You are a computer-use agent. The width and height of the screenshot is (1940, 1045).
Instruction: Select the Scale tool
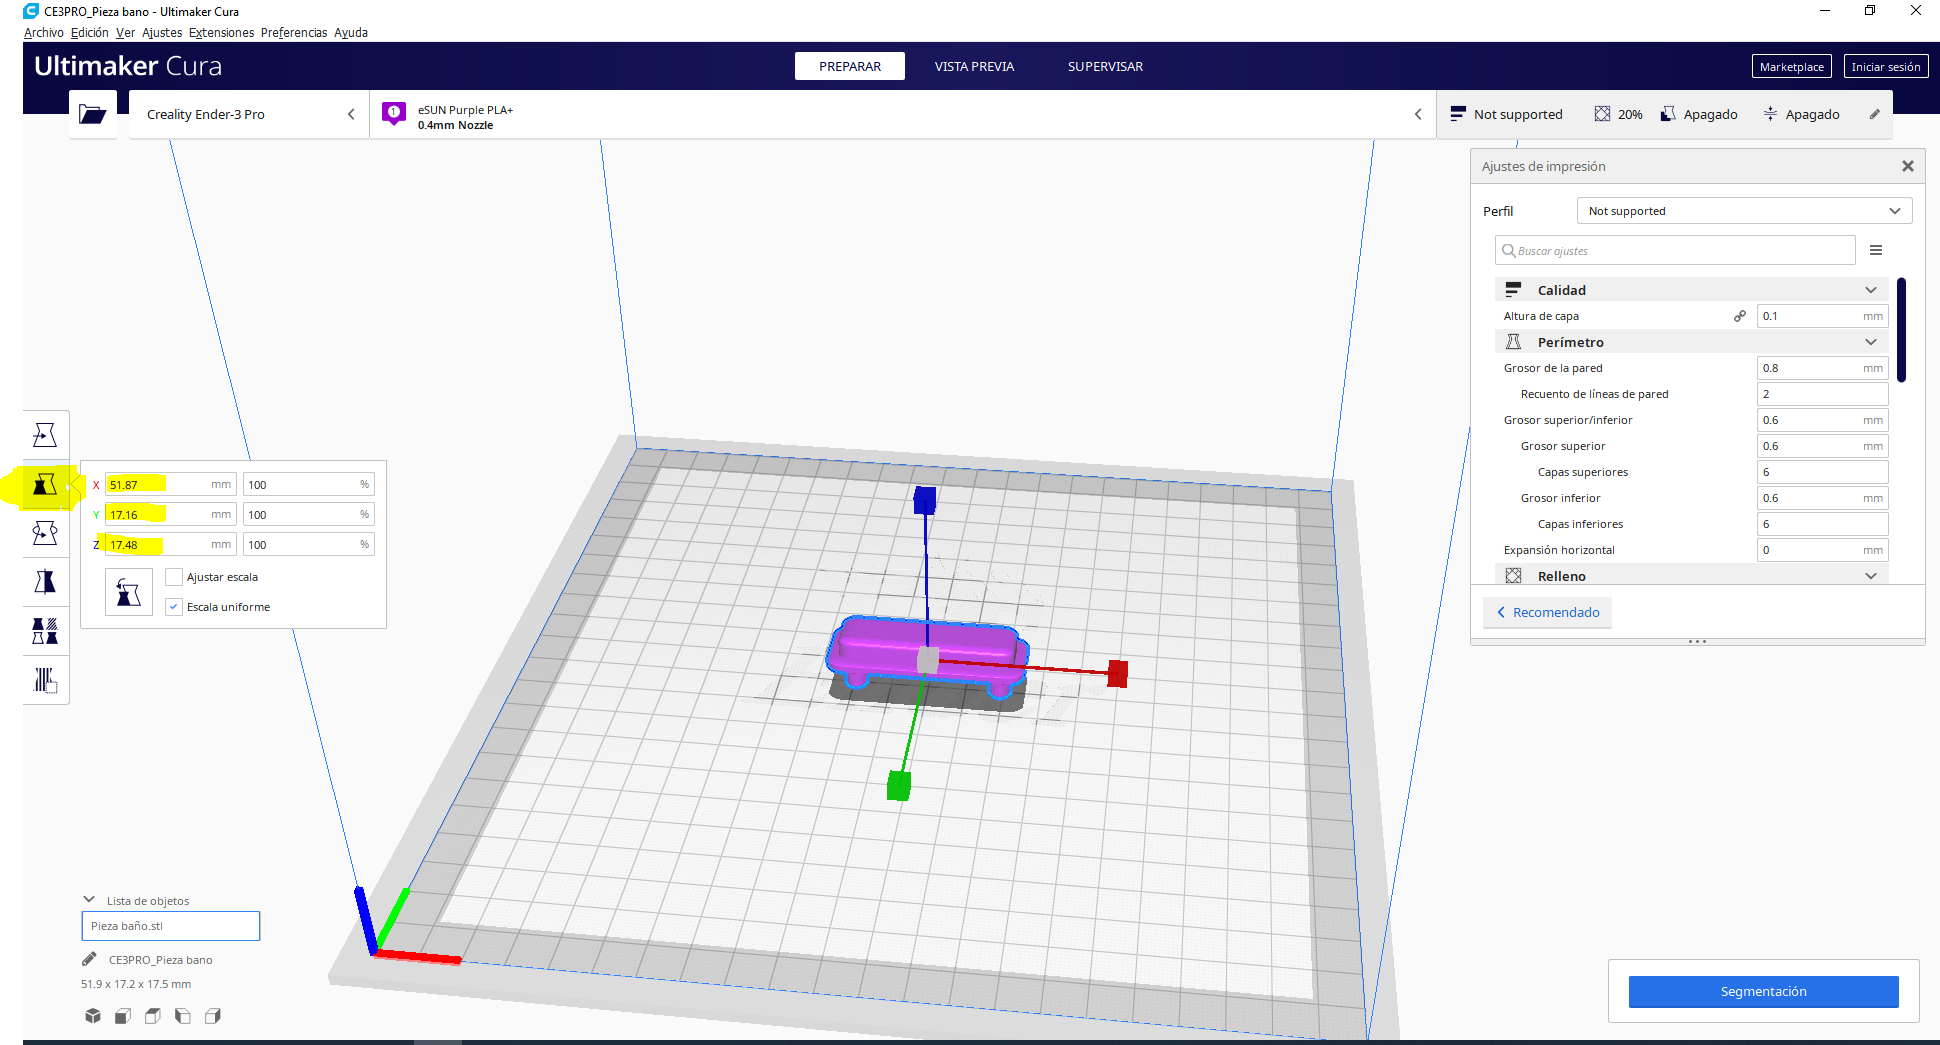coord(45,485)
